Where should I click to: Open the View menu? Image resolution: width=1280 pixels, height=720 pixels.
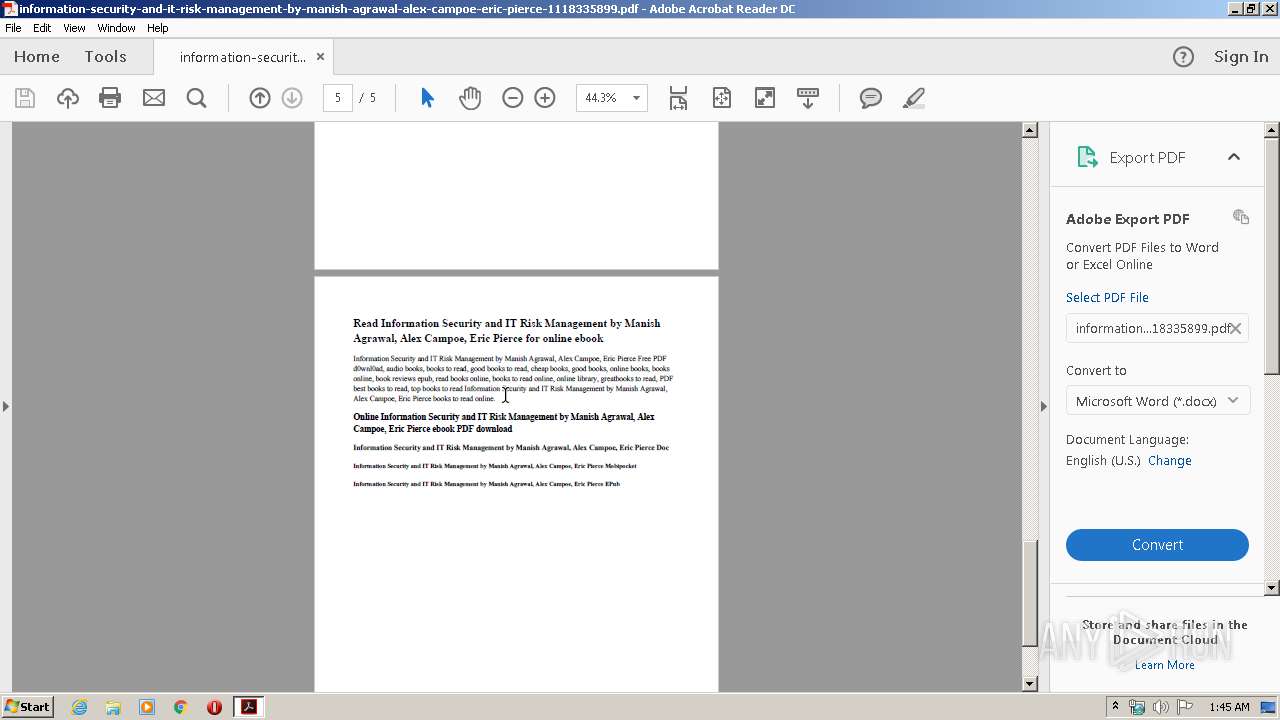click(74, 28)
